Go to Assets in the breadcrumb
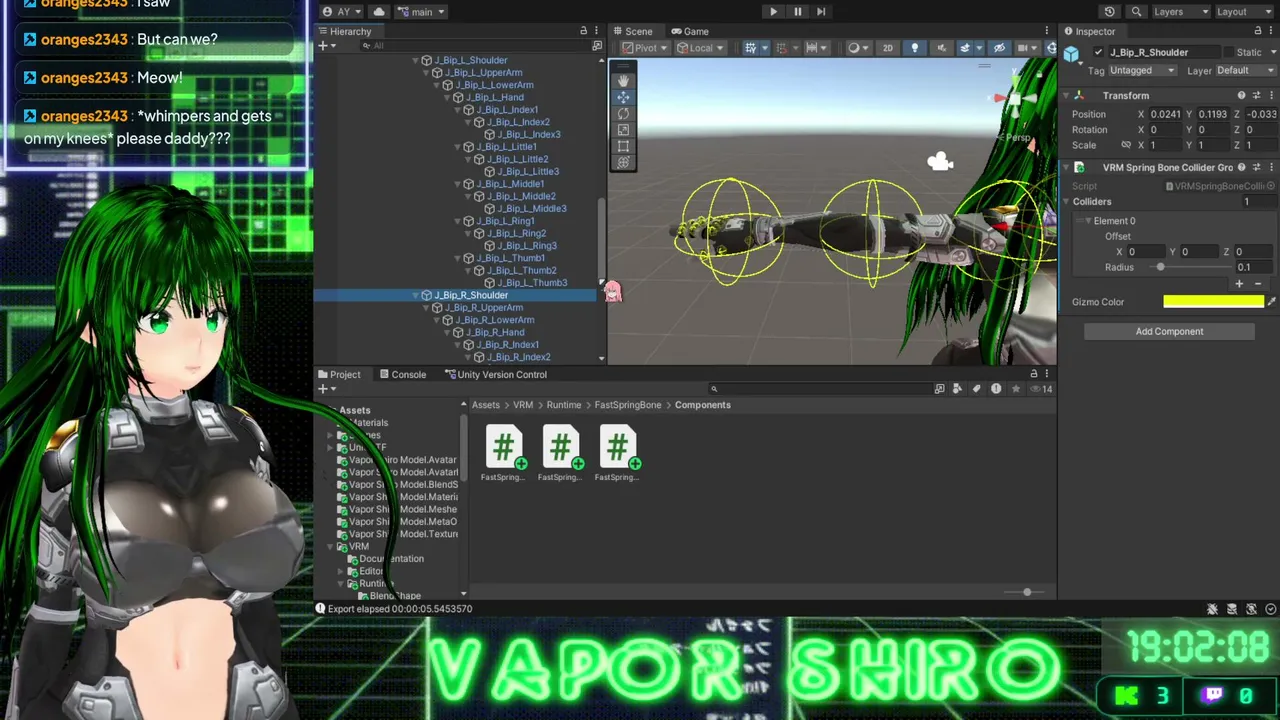1280x720 pixels. 485,405
